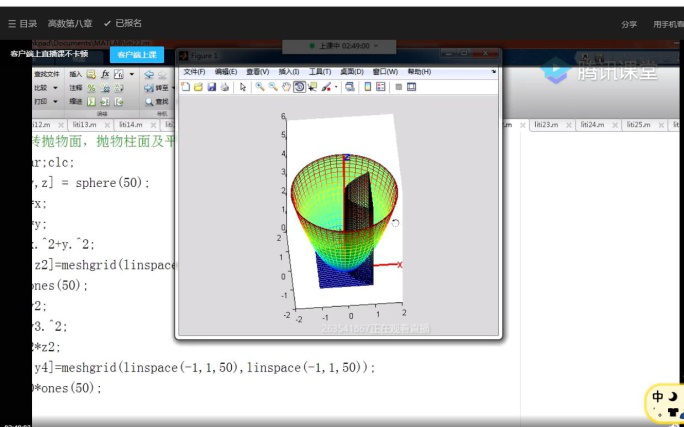Open the 工具(T) menu in Figure window
This screenshot has height=427, width=684.
click(x=319, y=72)
